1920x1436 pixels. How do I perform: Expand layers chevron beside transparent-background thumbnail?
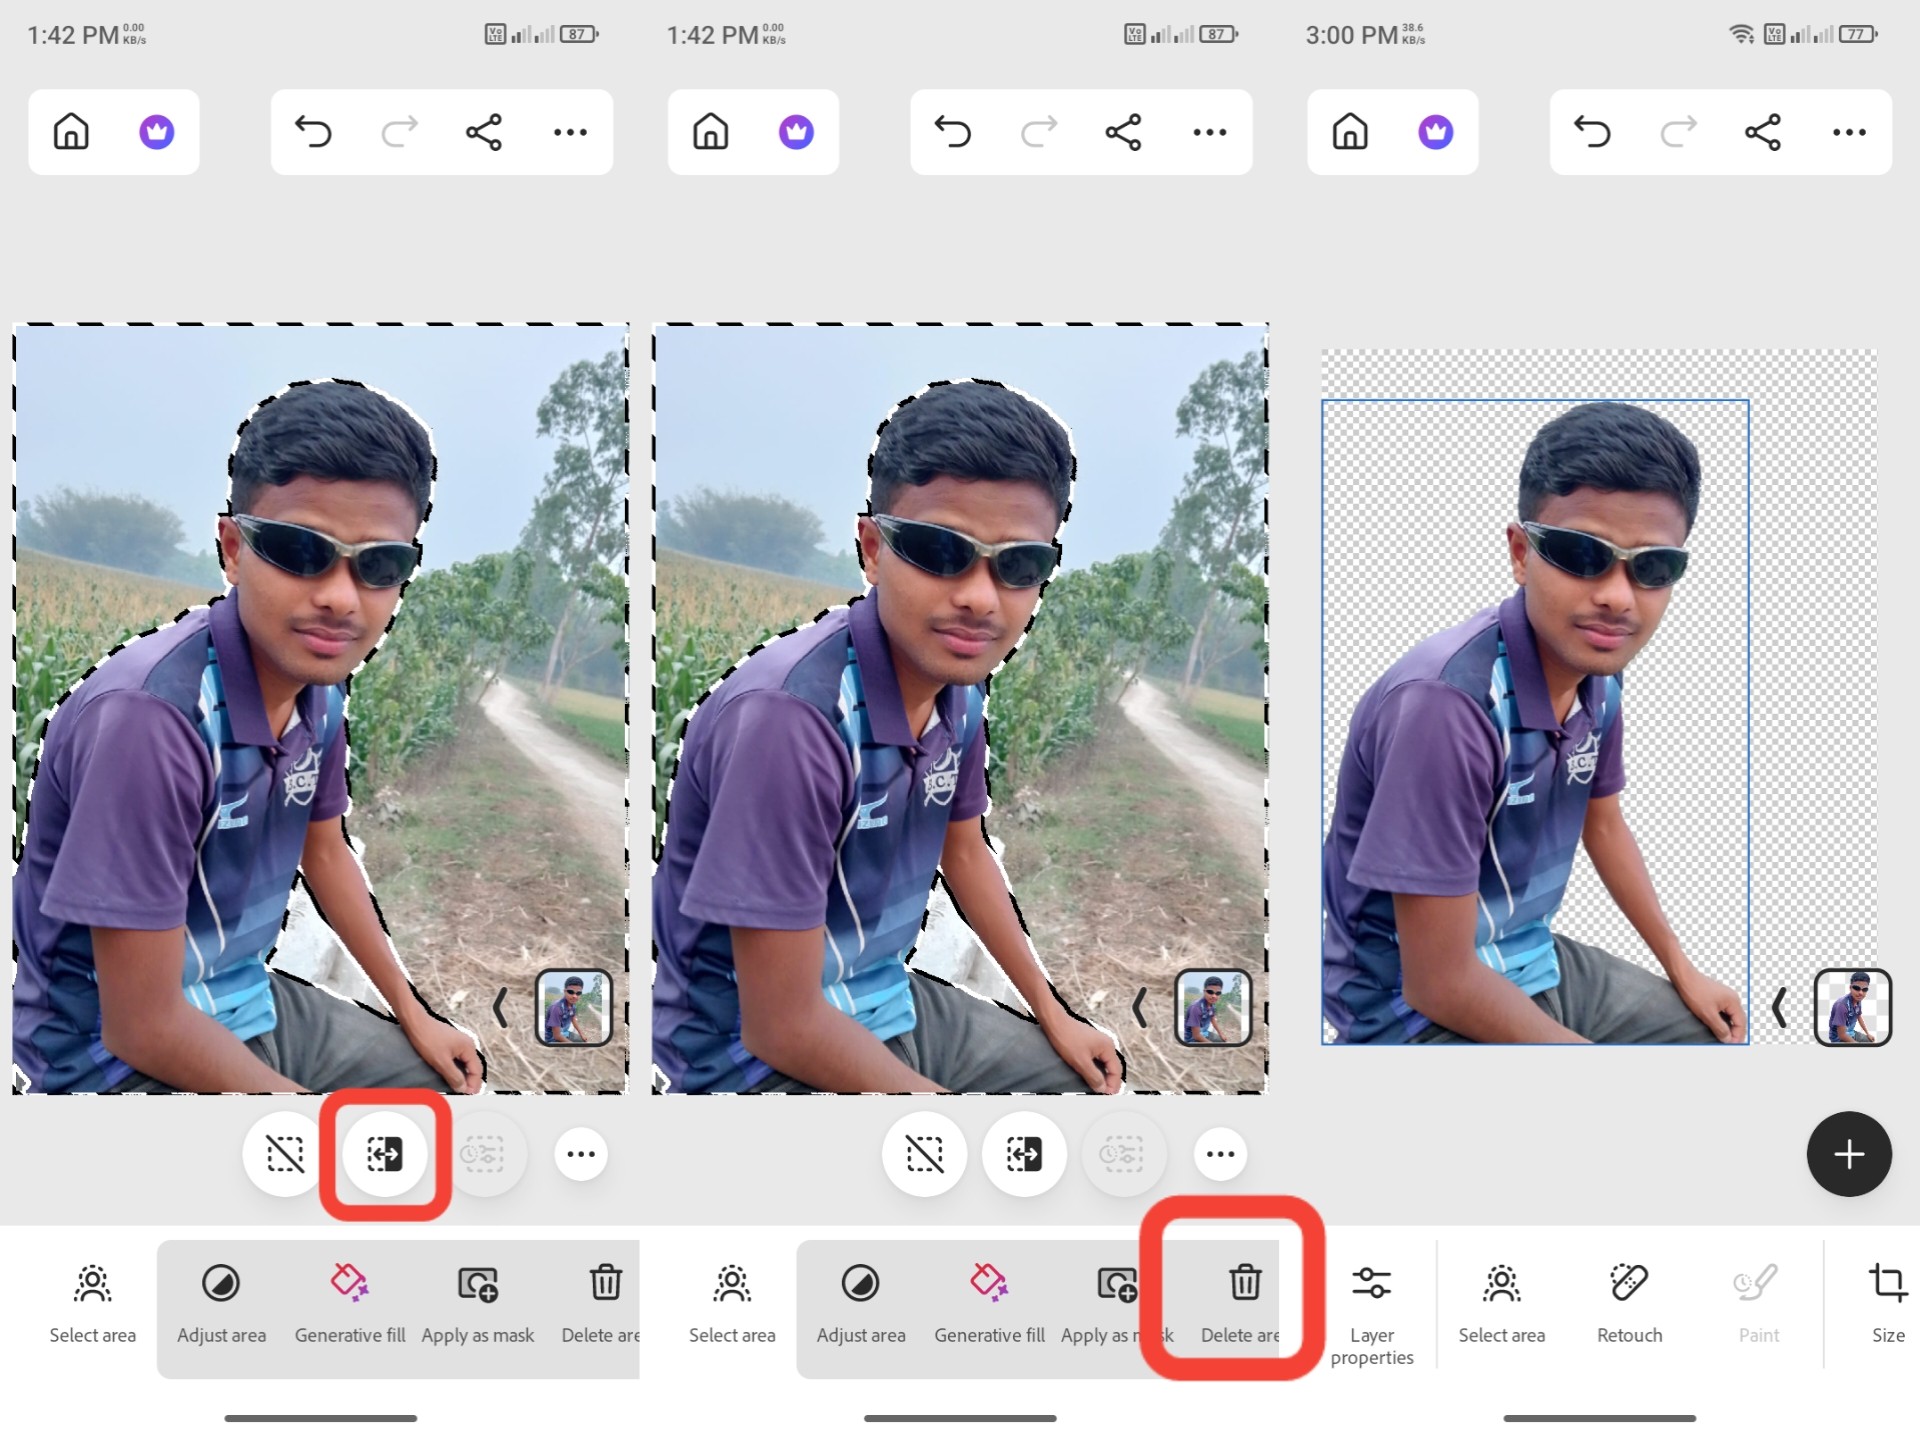coord(1780,1007)
